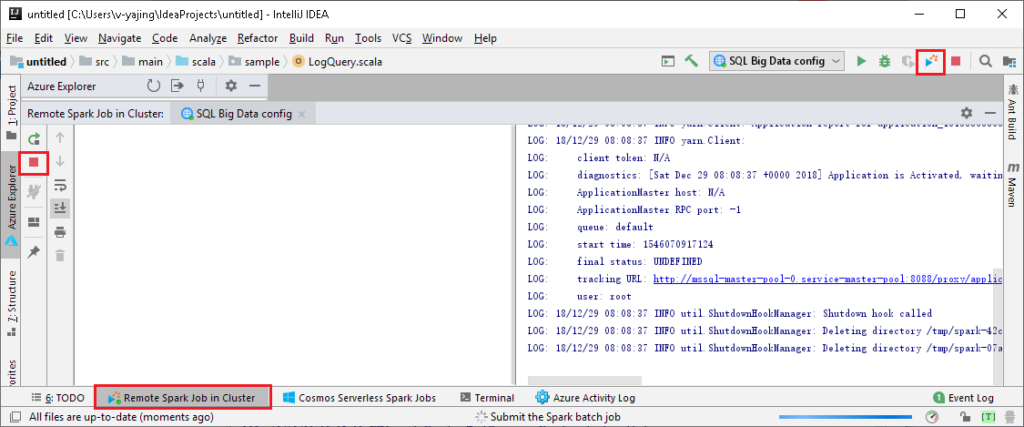Start debugging with the bug icon

click(884, 62)
